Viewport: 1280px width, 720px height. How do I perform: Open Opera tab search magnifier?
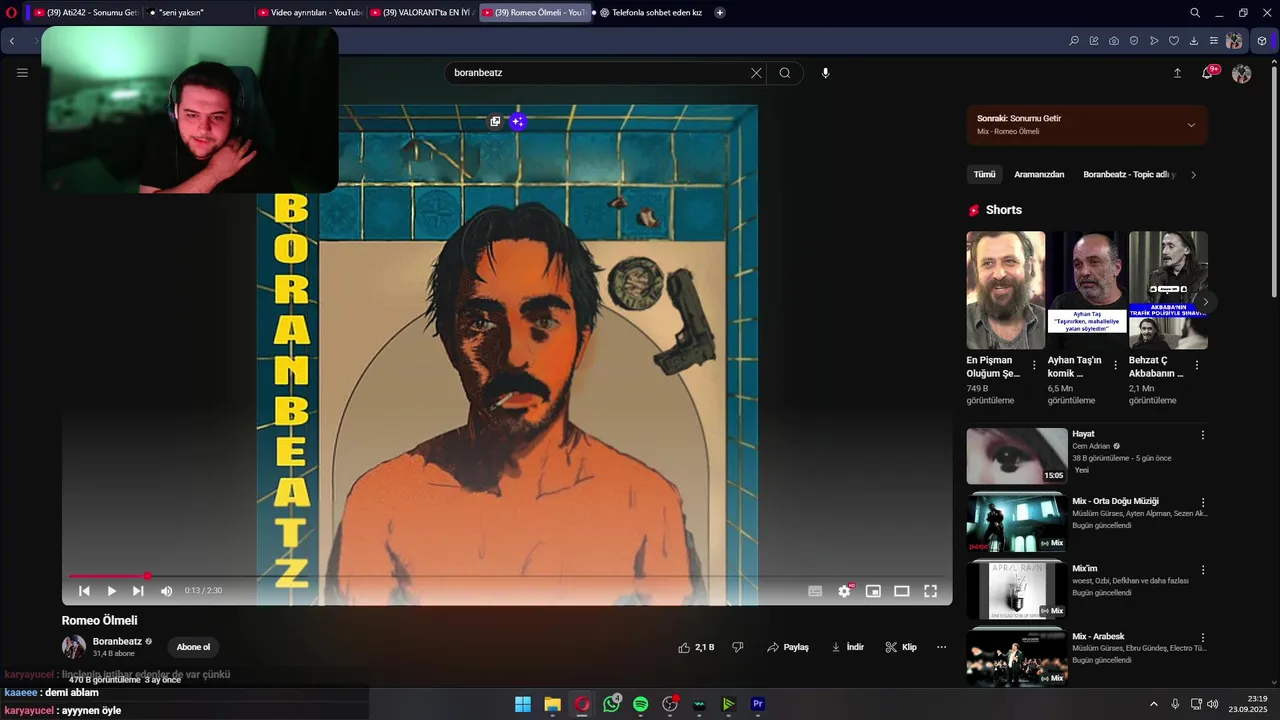click(1195, 13)
